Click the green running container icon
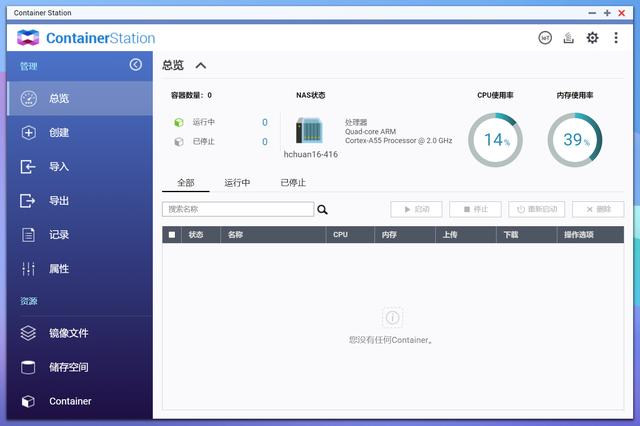 [179, 122]
